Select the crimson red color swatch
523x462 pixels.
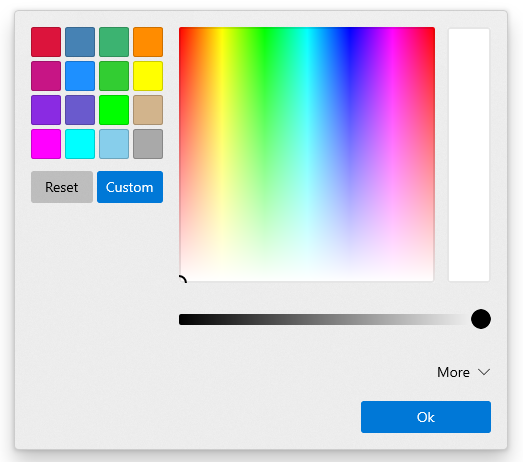(x=46, y=42)
